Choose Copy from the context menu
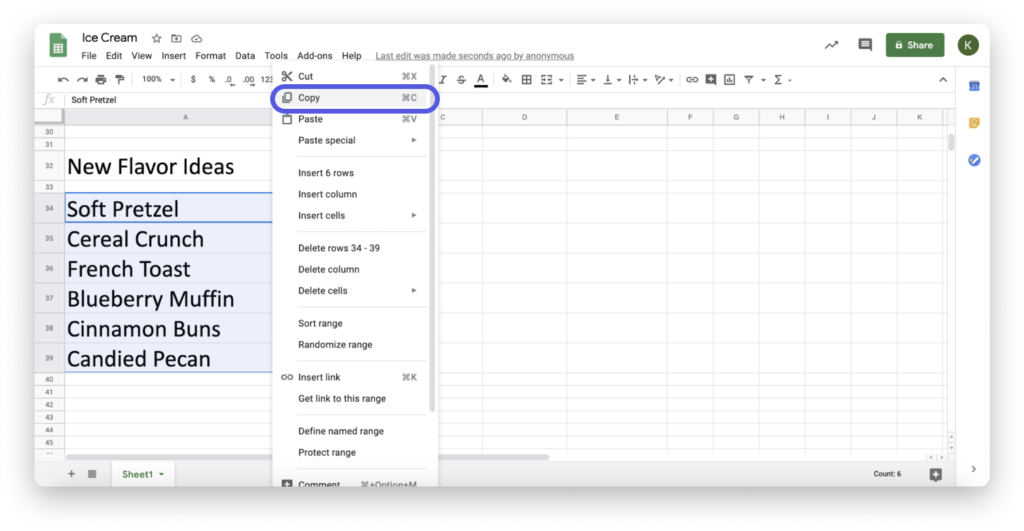The width and height of the screenshot is (1024, 531). coord(309,98)
